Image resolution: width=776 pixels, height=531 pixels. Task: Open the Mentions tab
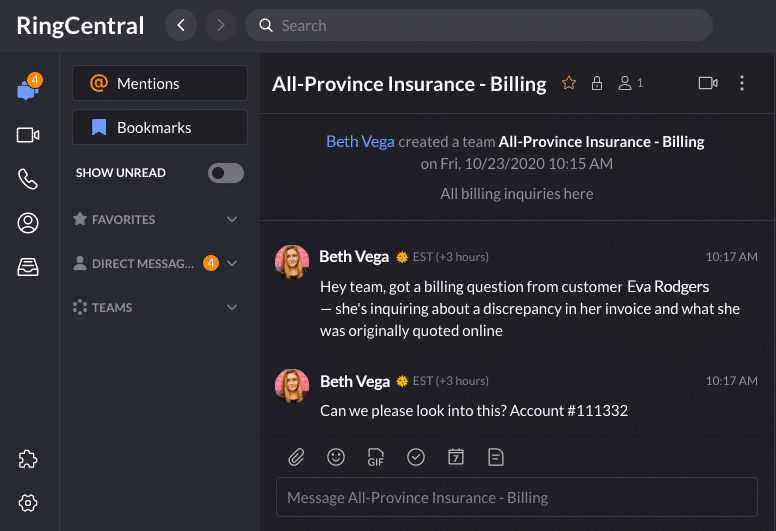[160, 84]
